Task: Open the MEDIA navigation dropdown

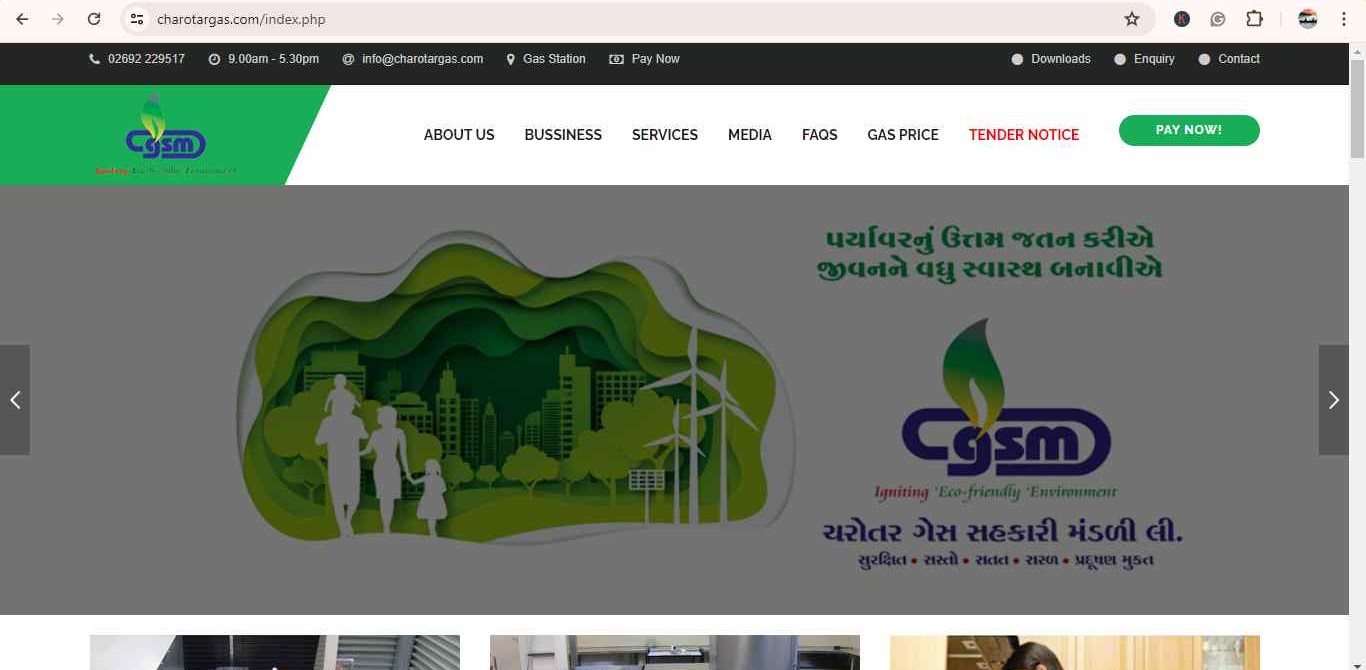Action: point(749,134)
